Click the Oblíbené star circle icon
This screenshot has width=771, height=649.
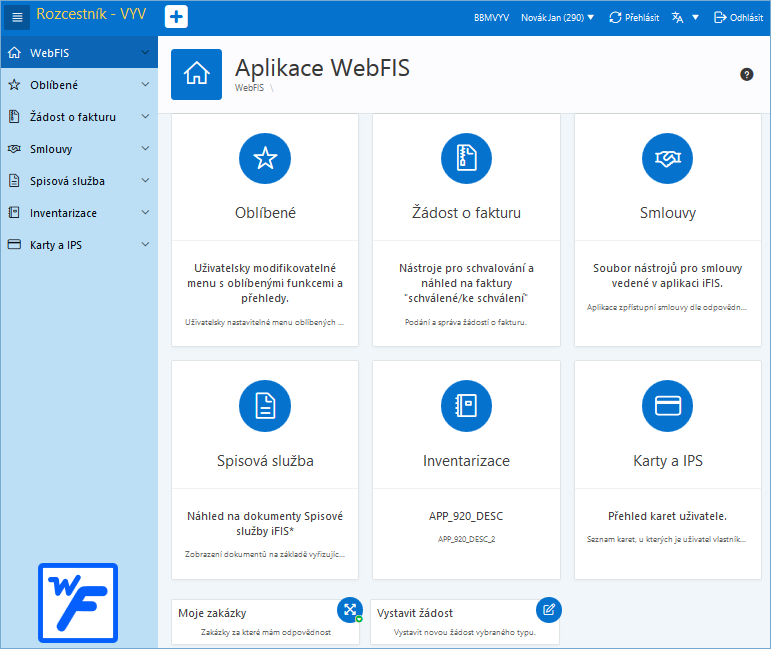coord(265,158)
